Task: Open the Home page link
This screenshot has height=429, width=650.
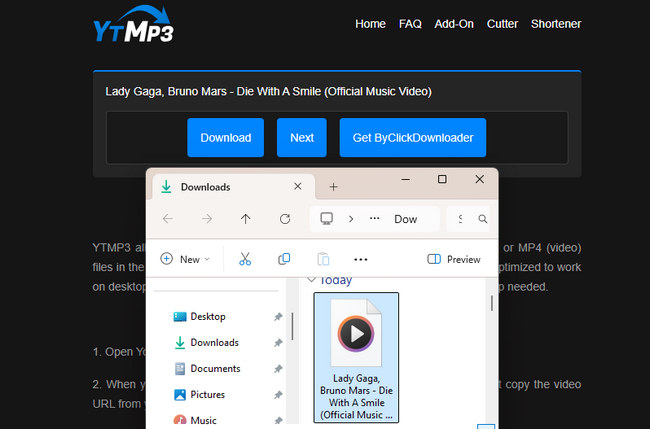Action: [370, 24]
